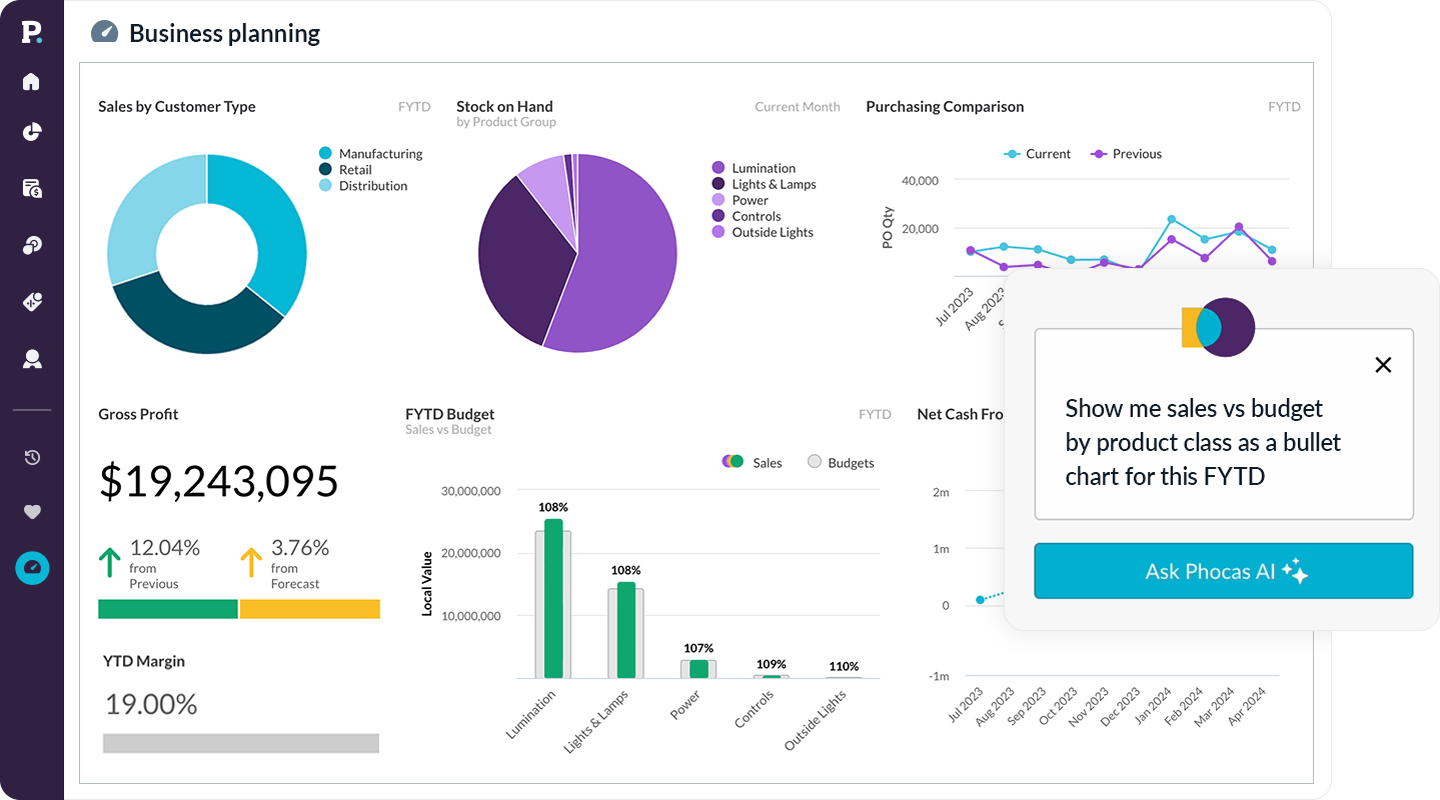The width and height of the screenshot is (1440, 800).
Task: Click the price tag sidebar icon
Action: 32,302
